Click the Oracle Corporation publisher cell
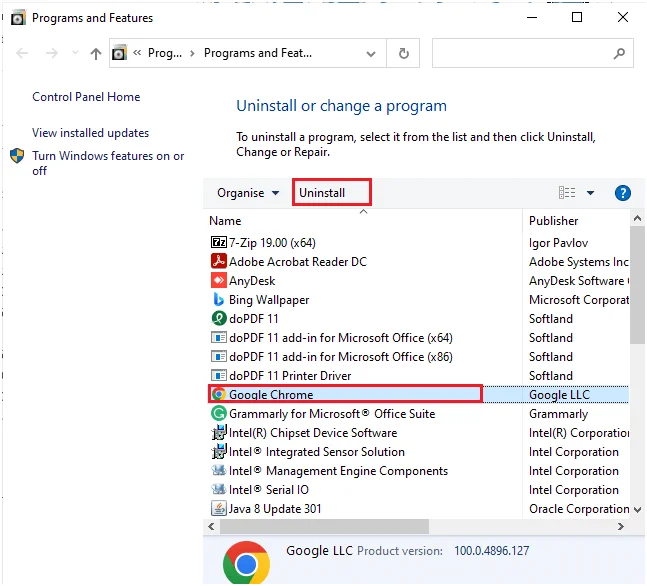 click(579, 508)
